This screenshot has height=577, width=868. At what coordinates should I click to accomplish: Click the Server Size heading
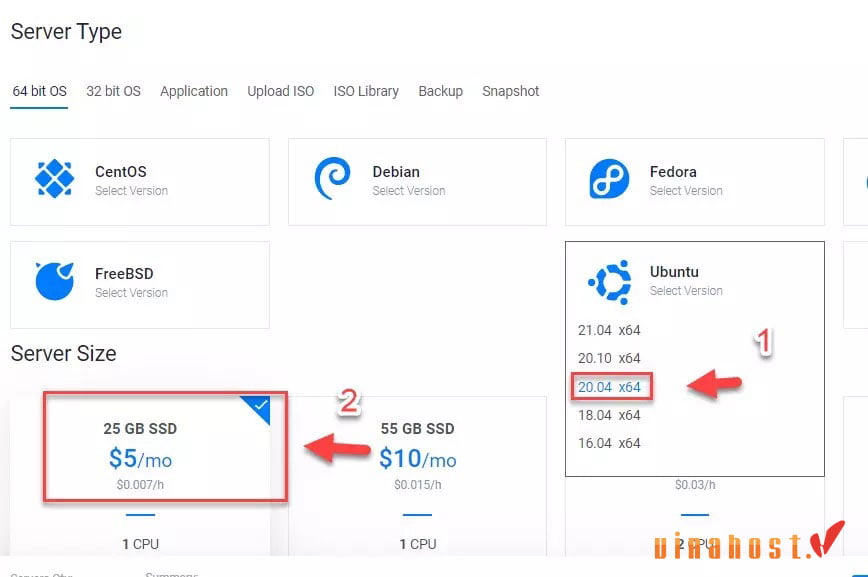click(64, 354)
